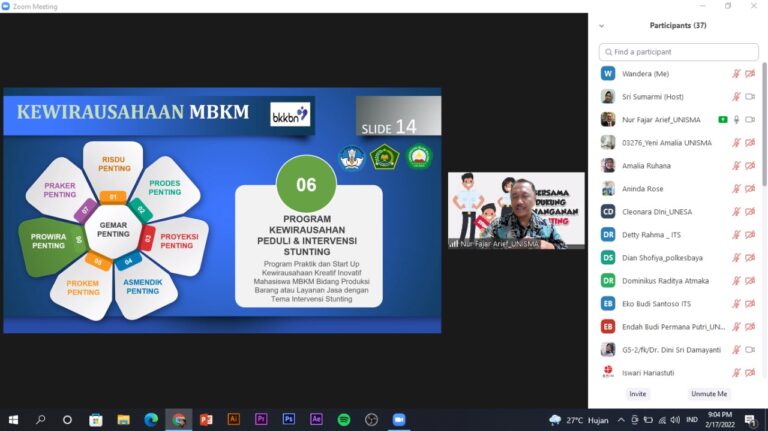This screenshot has height=431, width=768.
Task: Open Spotify from the taskbar
Action: click(x=343, y=419)
